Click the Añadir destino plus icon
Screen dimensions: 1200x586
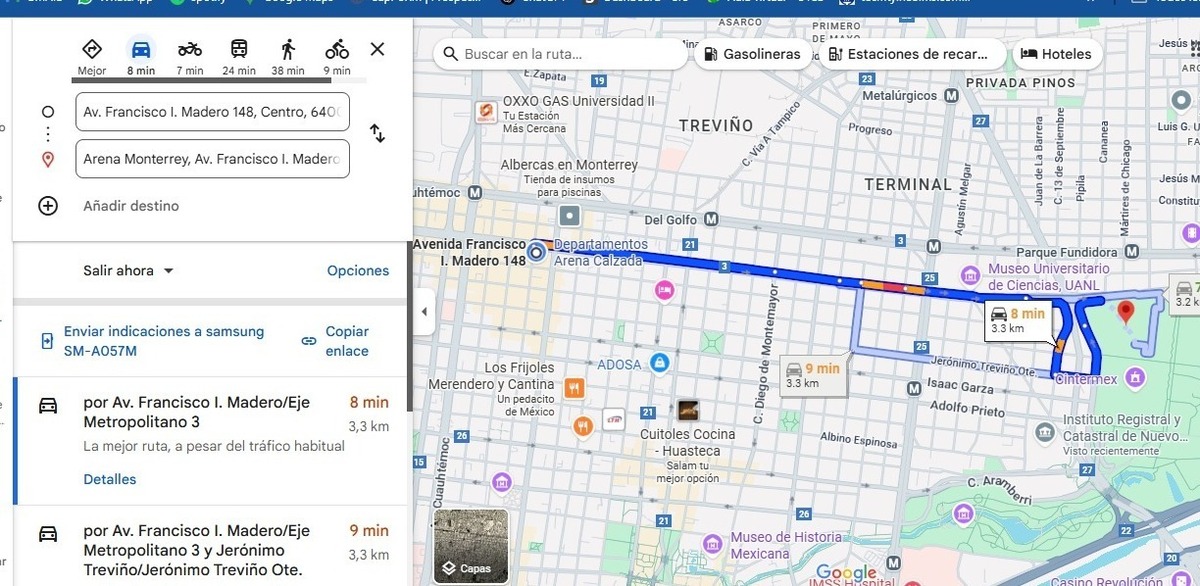48,206
